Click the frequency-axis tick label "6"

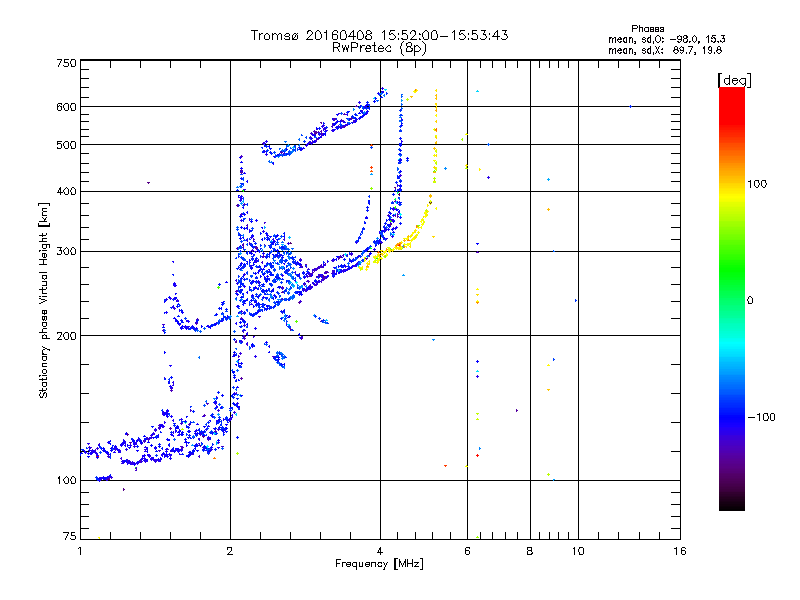467,551
